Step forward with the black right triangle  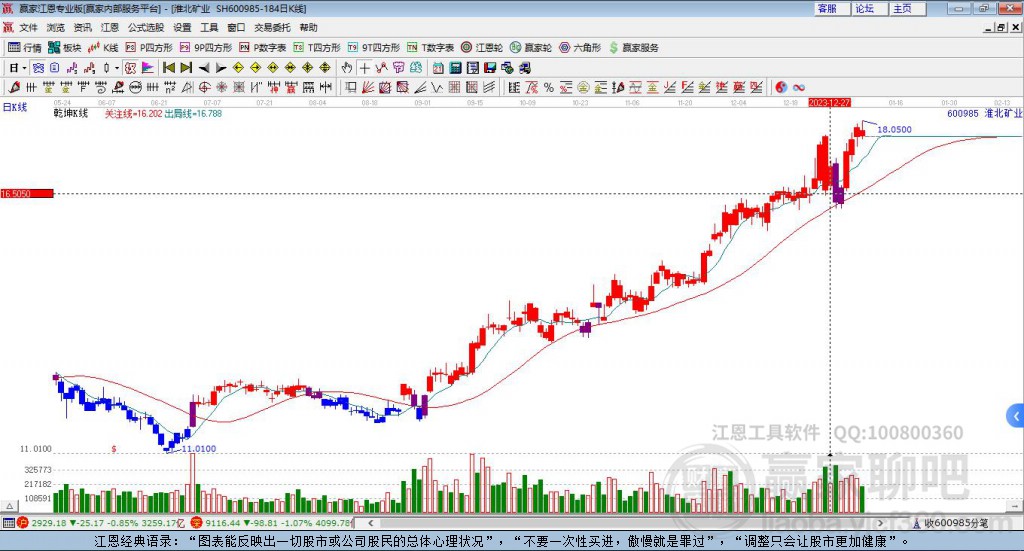(221, 67)
